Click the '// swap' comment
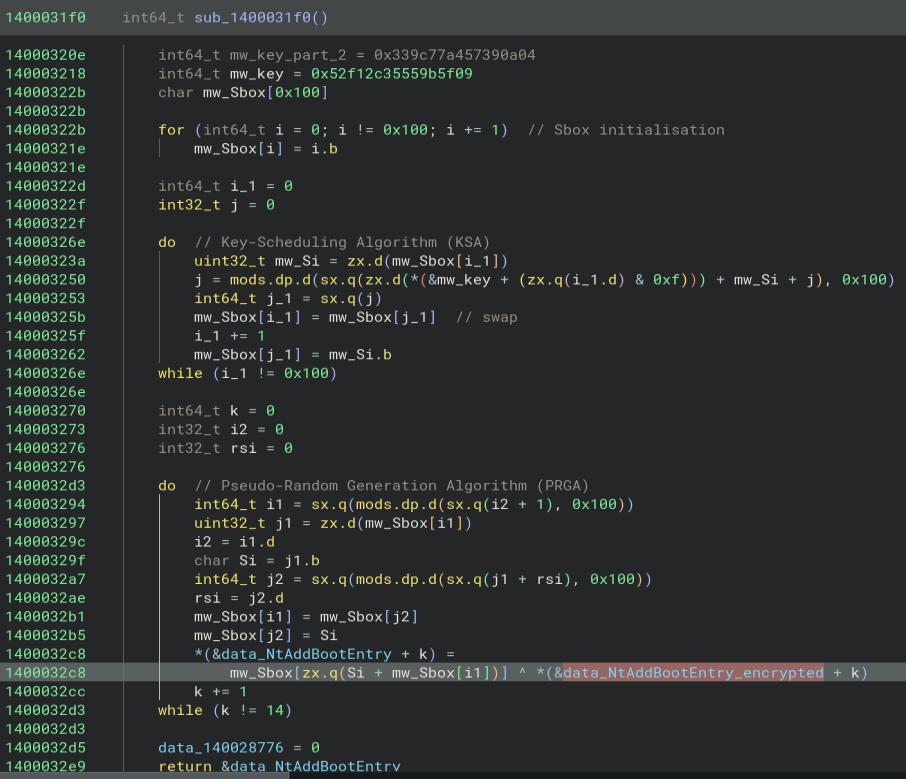Image resolution: width=906 pixels, height=779 pixels. tap(487, 317)
